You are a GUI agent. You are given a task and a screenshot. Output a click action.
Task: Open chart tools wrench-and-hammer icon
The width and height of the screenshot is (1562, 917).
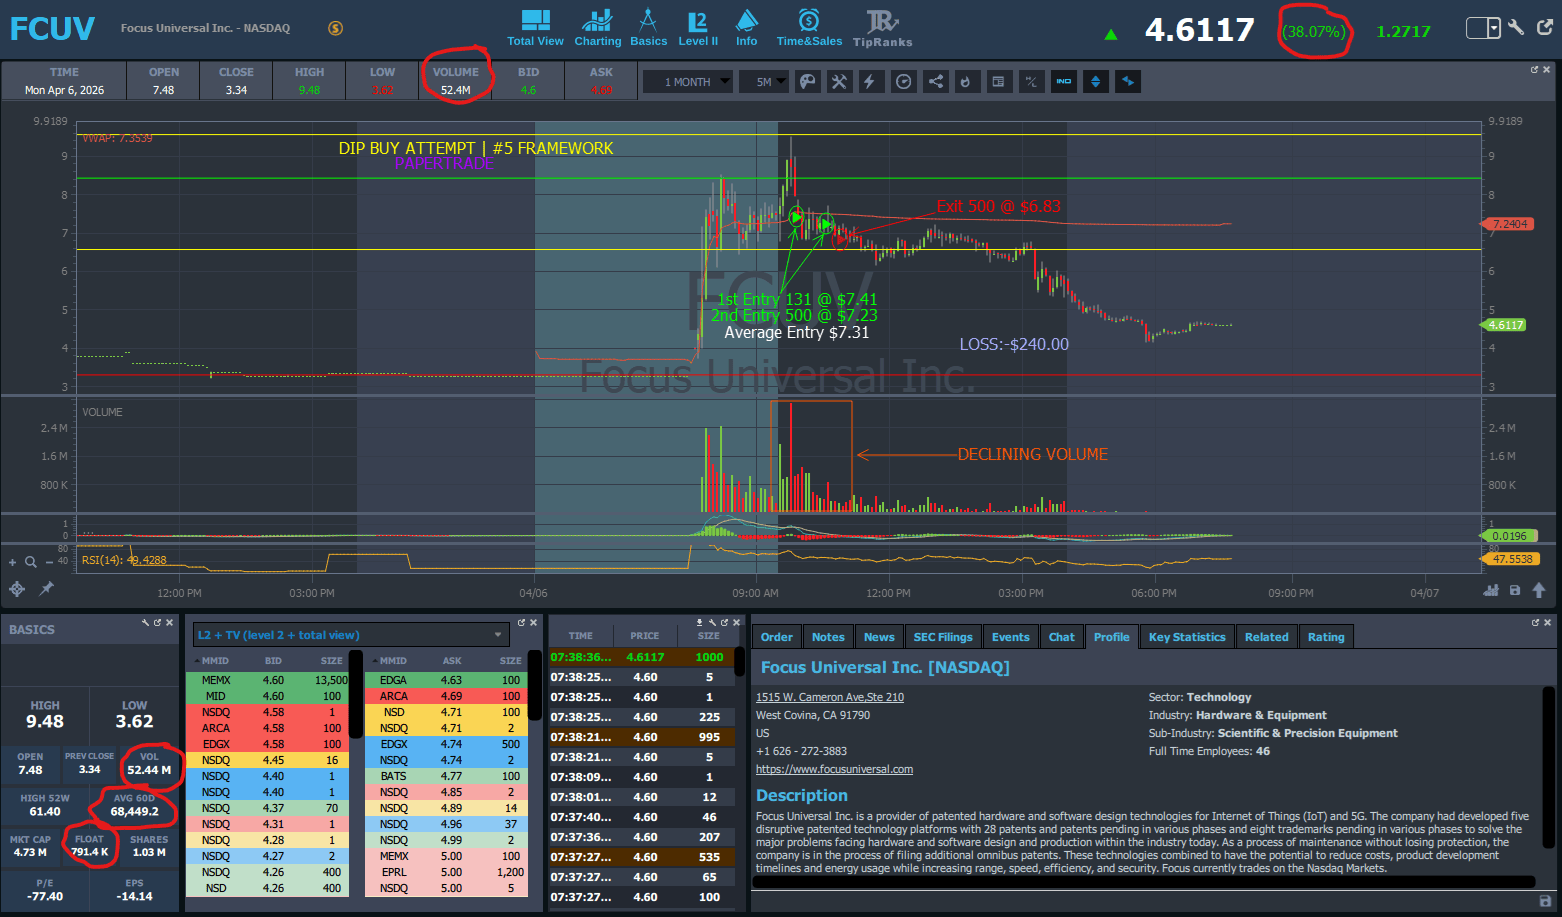(x=839, y=82)
